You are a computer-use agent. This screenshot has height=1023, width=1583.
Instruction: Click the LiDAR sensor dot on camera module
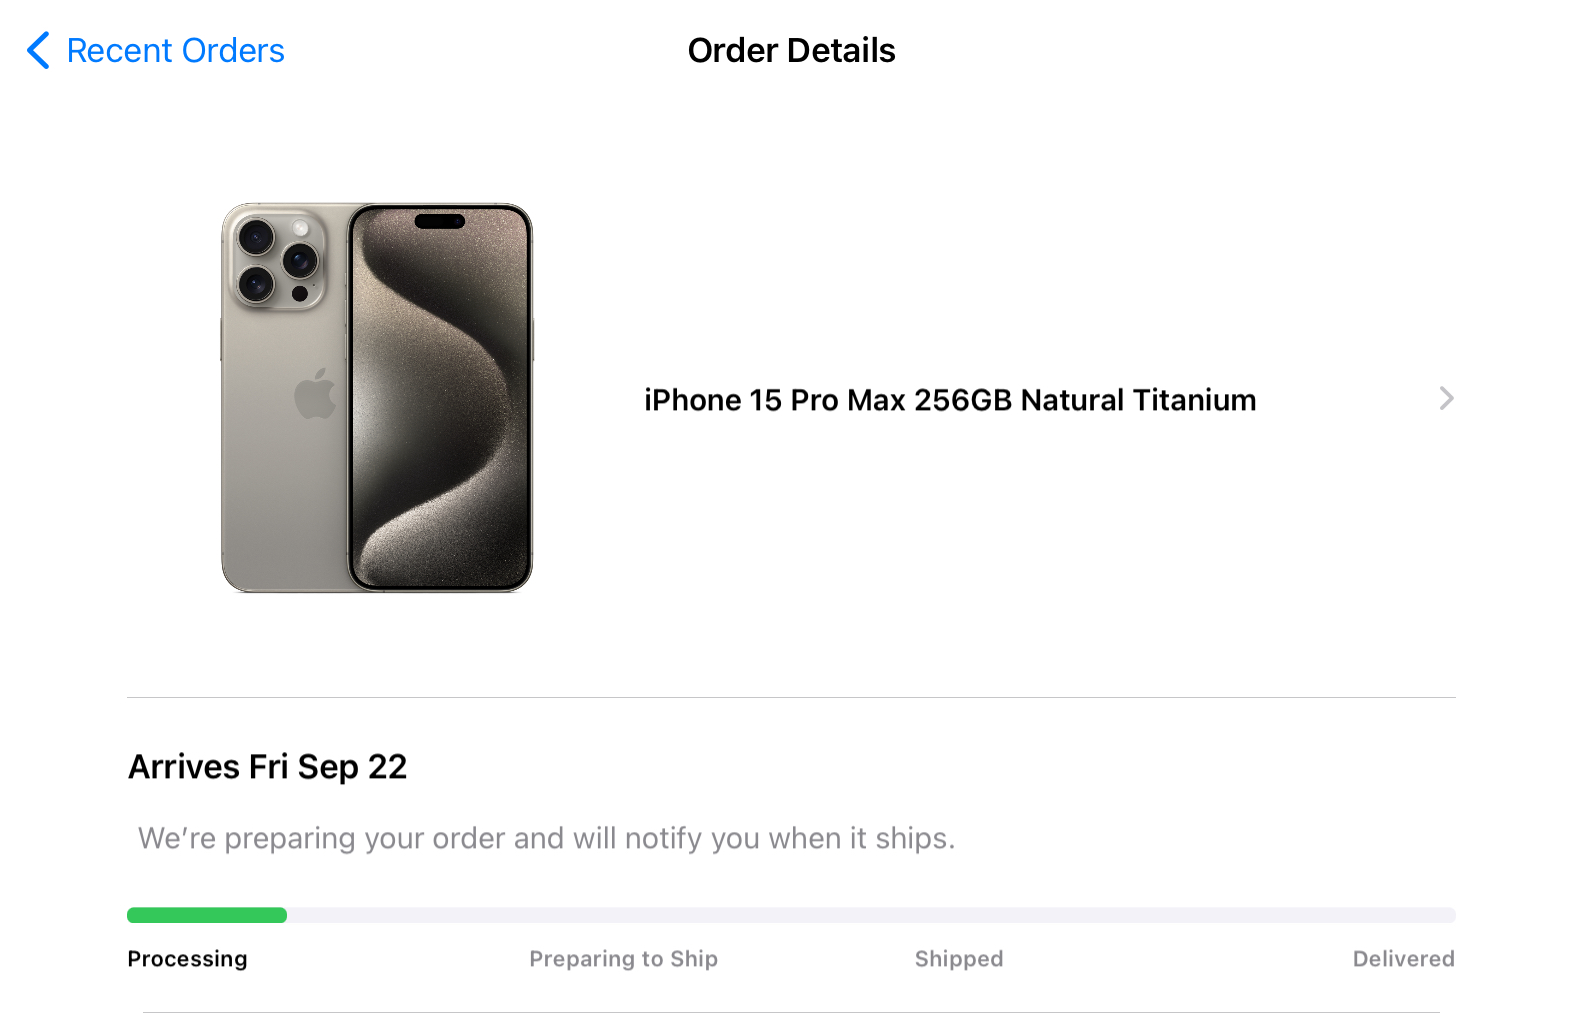pos(300,294)
